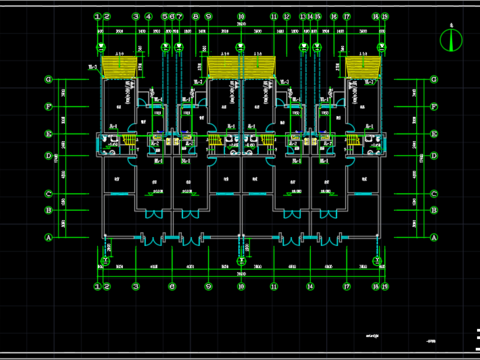Select the leftmost cyan double door on axis A

point(154,240)
